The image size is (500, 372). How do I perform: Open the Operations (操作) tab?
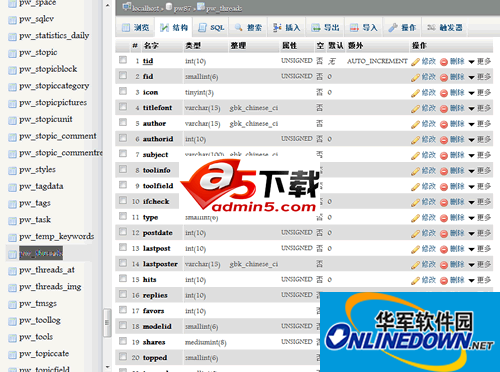pos(402,28)
